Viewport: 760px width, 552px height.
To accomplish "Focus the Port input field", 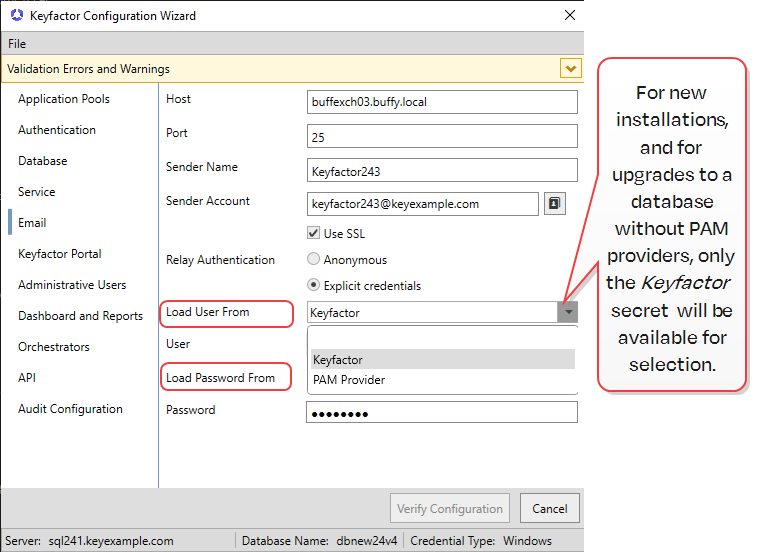I will [x=442, y=136].
